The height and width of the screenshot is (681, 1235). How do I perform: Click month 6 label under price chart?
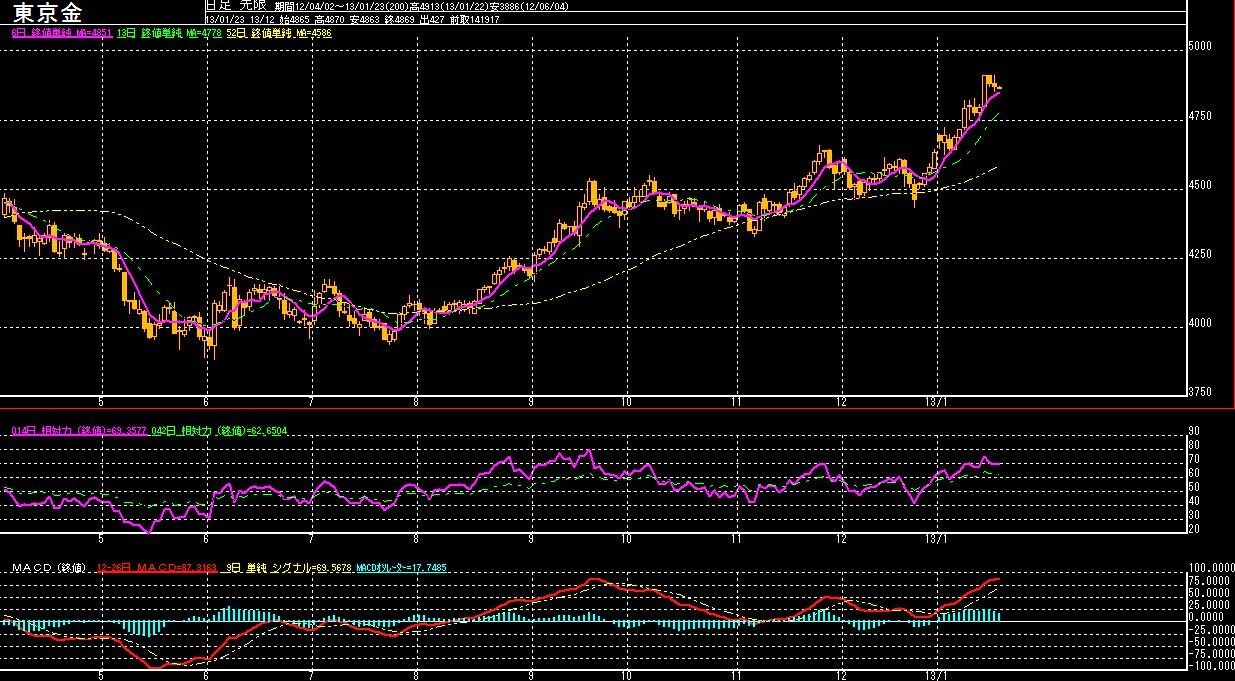[206, 401]
